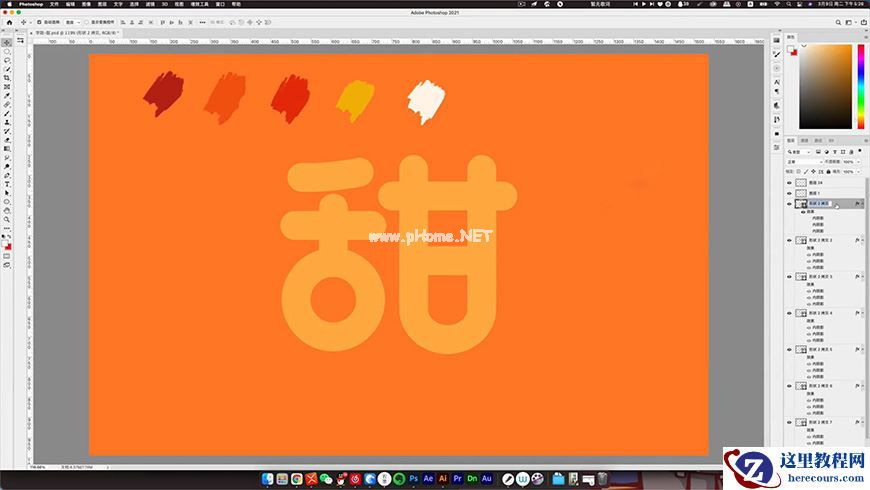The width and height of the screenshot is (870, 490).
Task: Click the foreground color swatch in toolbox
Action: (x=5, y=244)
